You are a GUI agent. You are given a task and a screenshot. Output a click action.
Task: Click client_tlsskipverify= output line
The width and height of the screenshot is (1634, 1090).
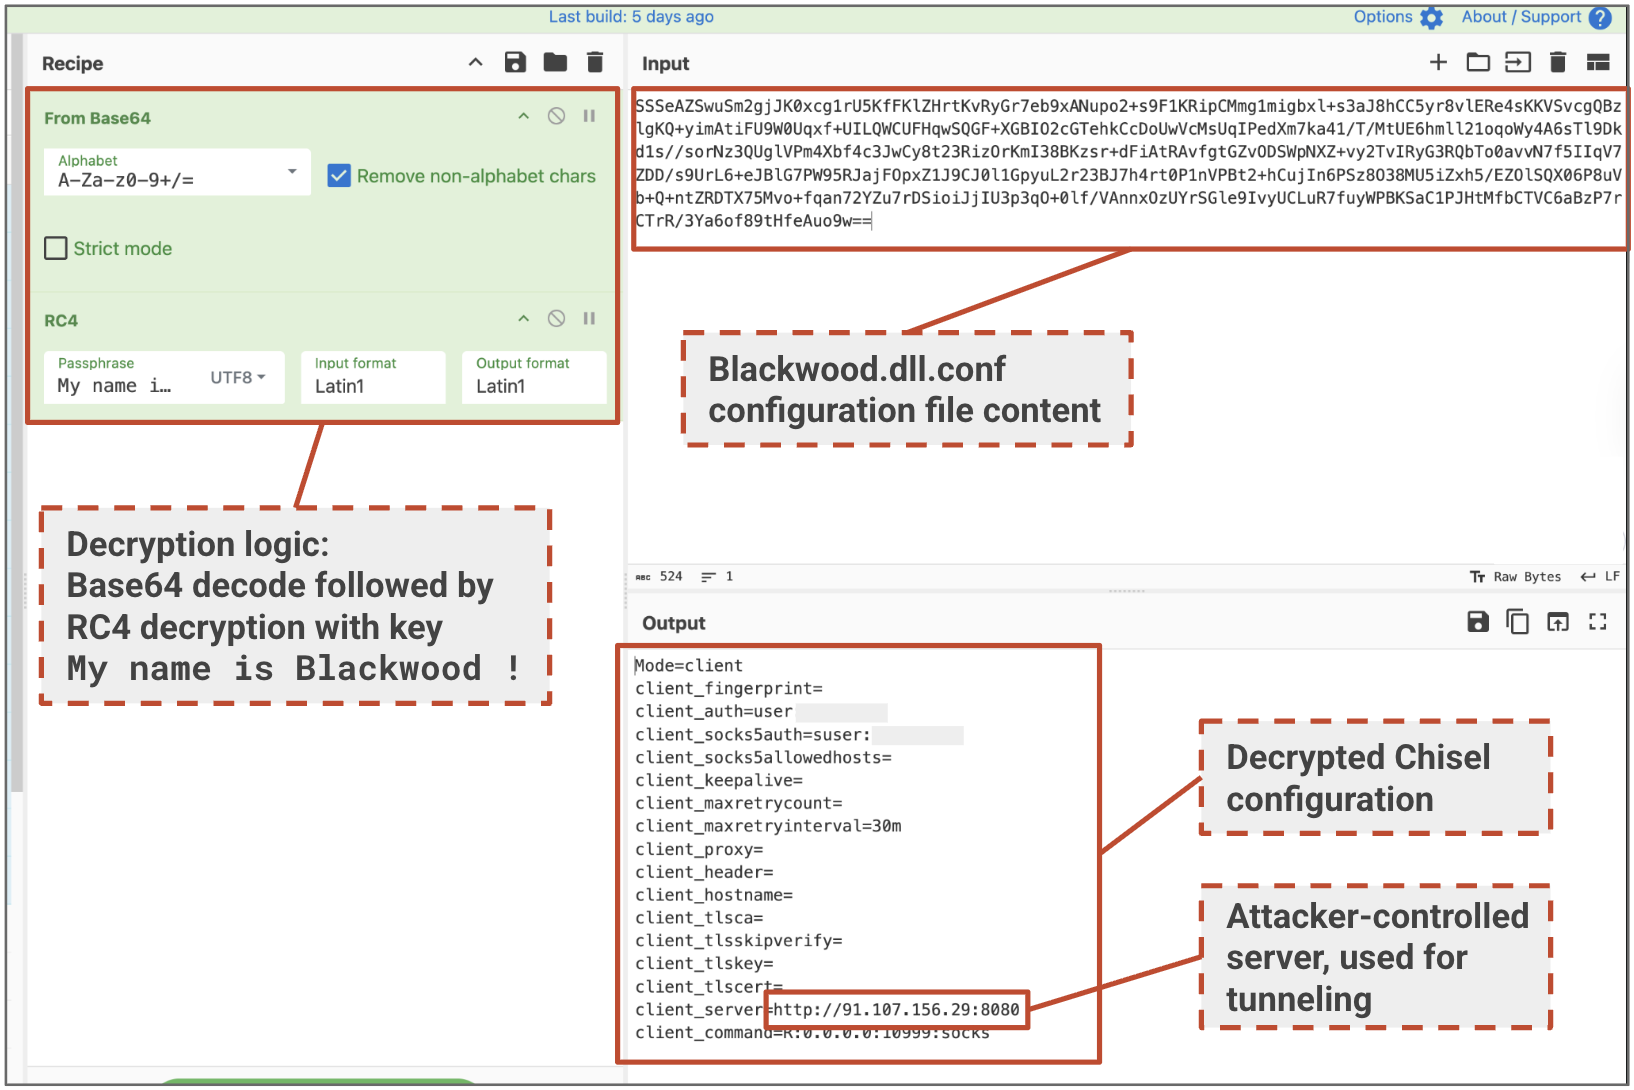pyautogui.click(x=739, y=941)
